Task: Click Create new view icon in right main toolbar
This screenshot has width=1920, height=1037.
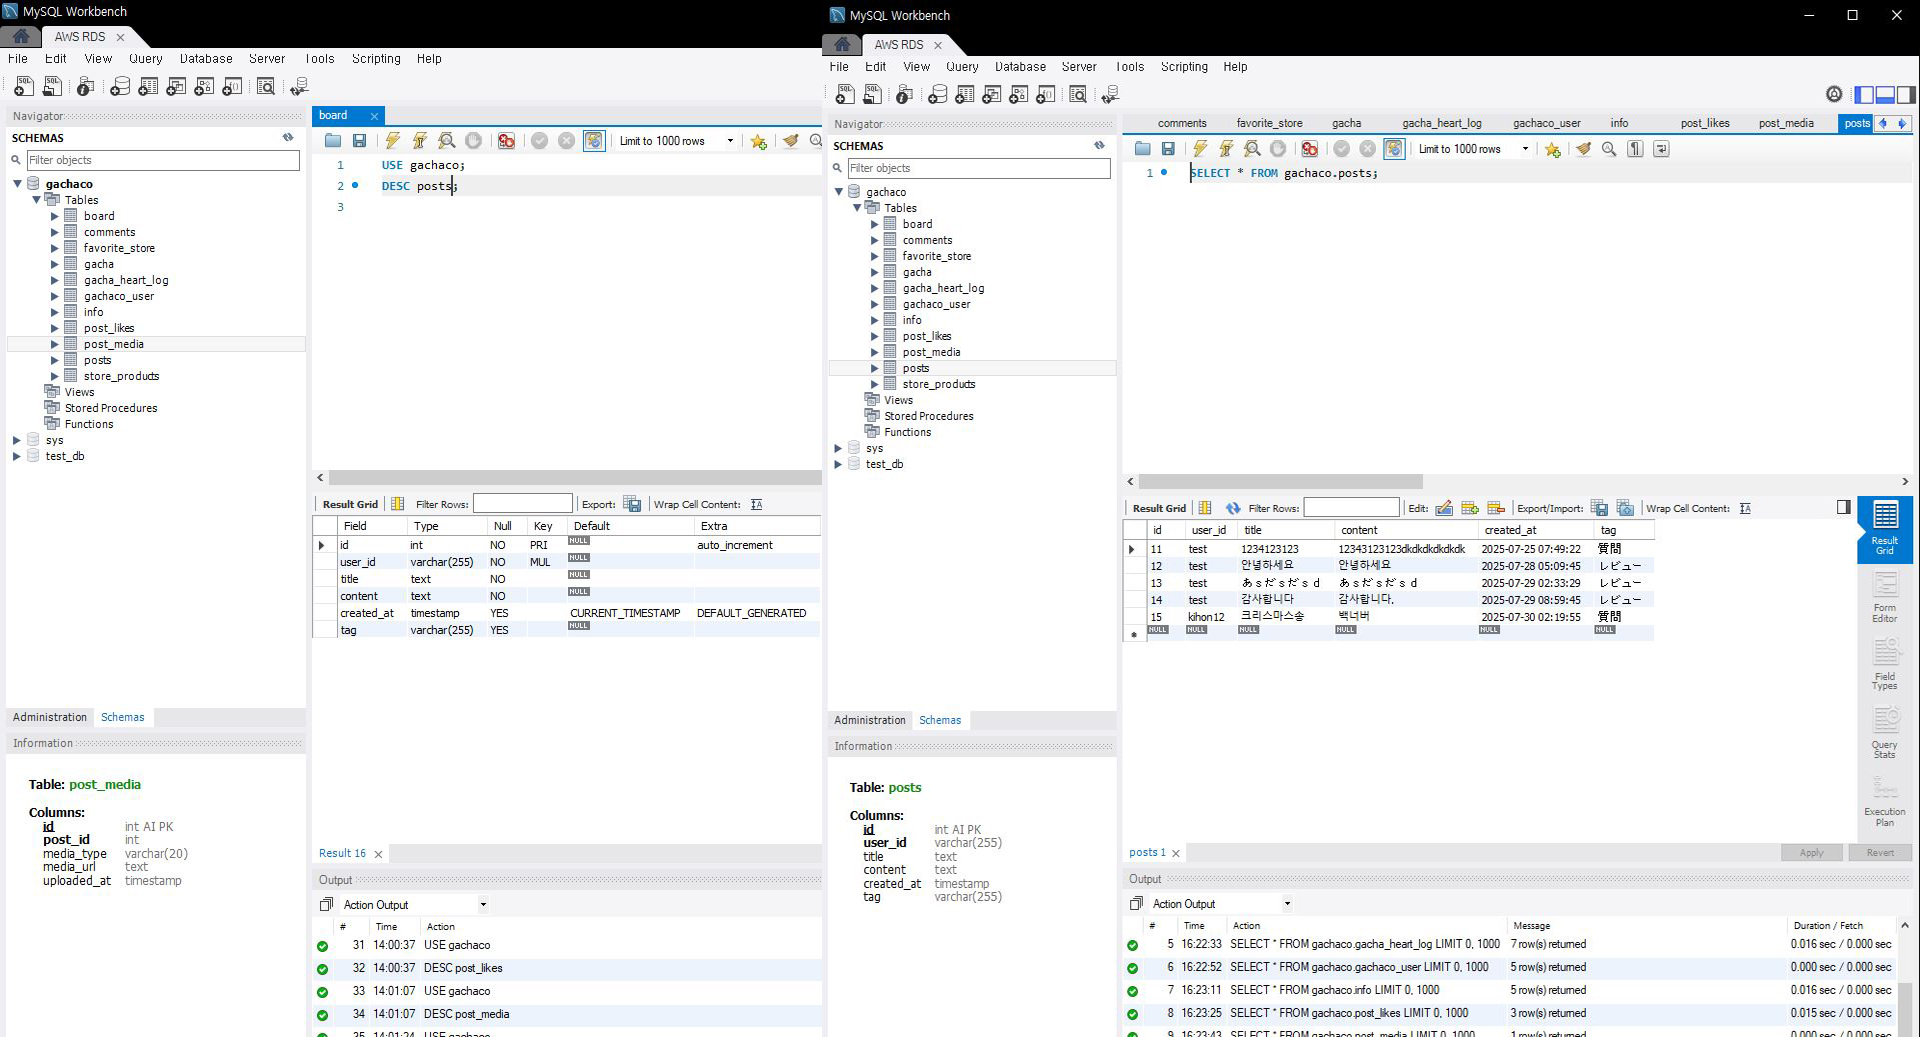Action: coord(992,95)
